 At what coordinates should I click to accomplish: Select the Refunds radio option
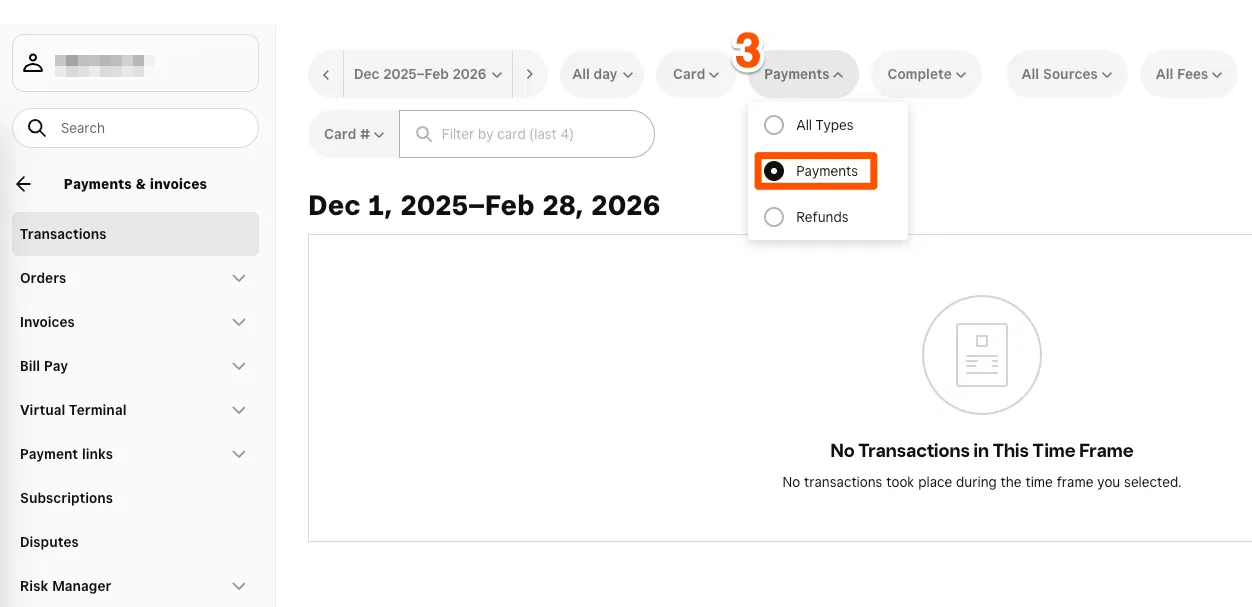pyautogui.click(x=774, y=217)
